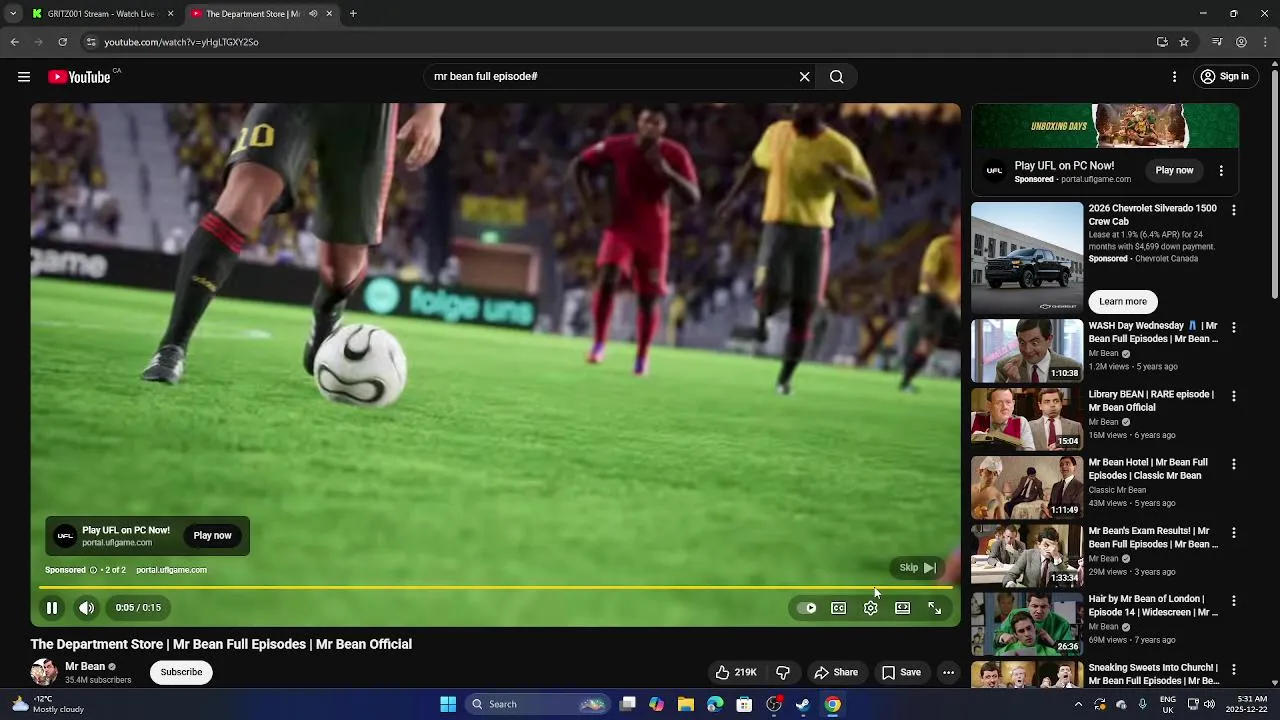Open Chrome media controls icon

[1217, 42]
